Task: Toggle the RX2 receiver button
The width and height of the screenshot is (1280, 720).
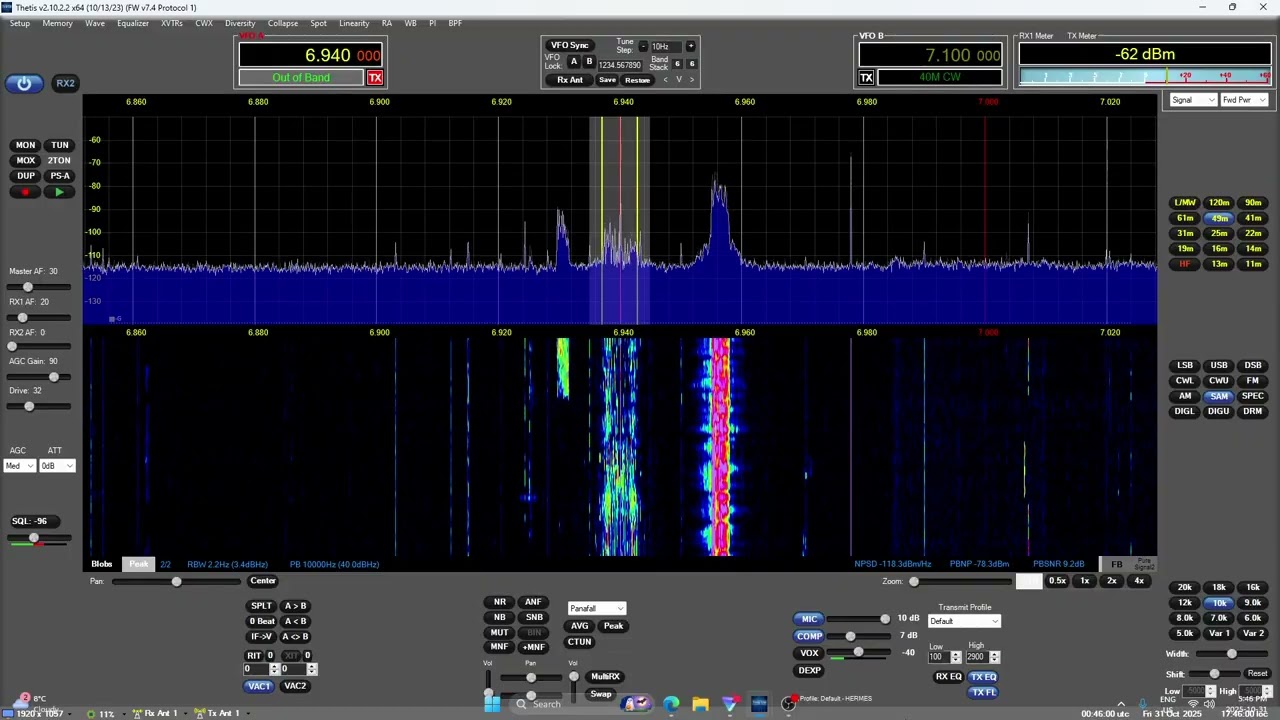Action: coord(65,83)
